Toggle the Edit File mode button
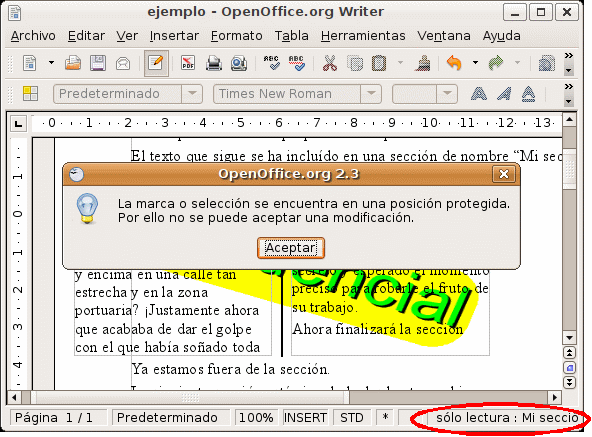 point(156,63)
